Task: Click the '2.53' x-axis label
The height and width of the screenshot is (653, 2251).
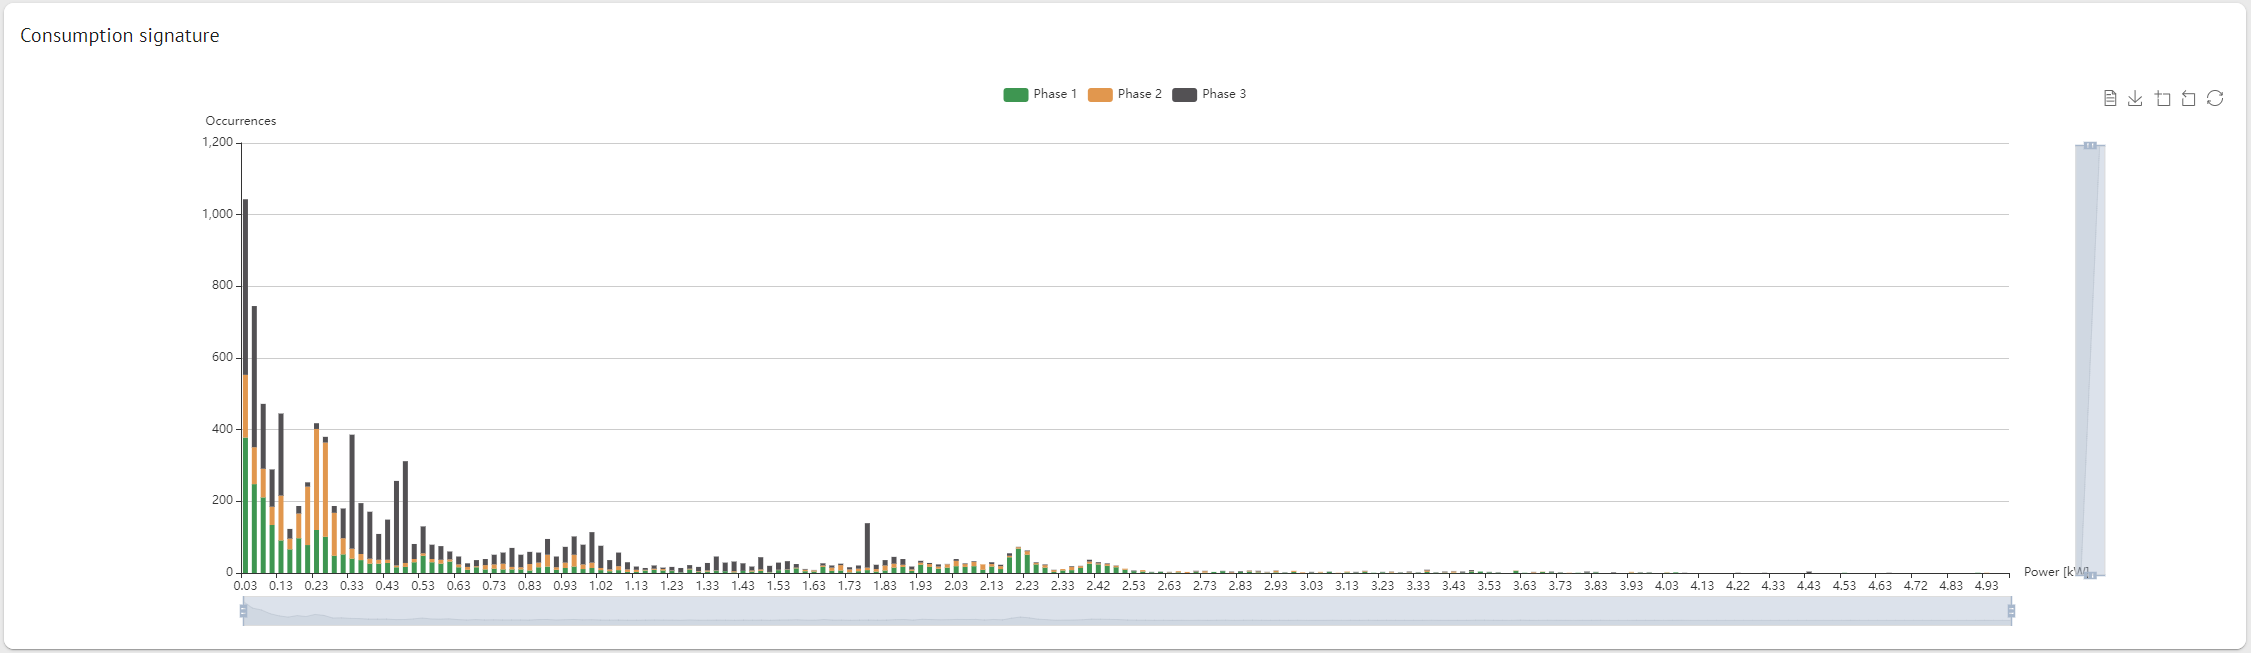Action: coord(1134,586)
